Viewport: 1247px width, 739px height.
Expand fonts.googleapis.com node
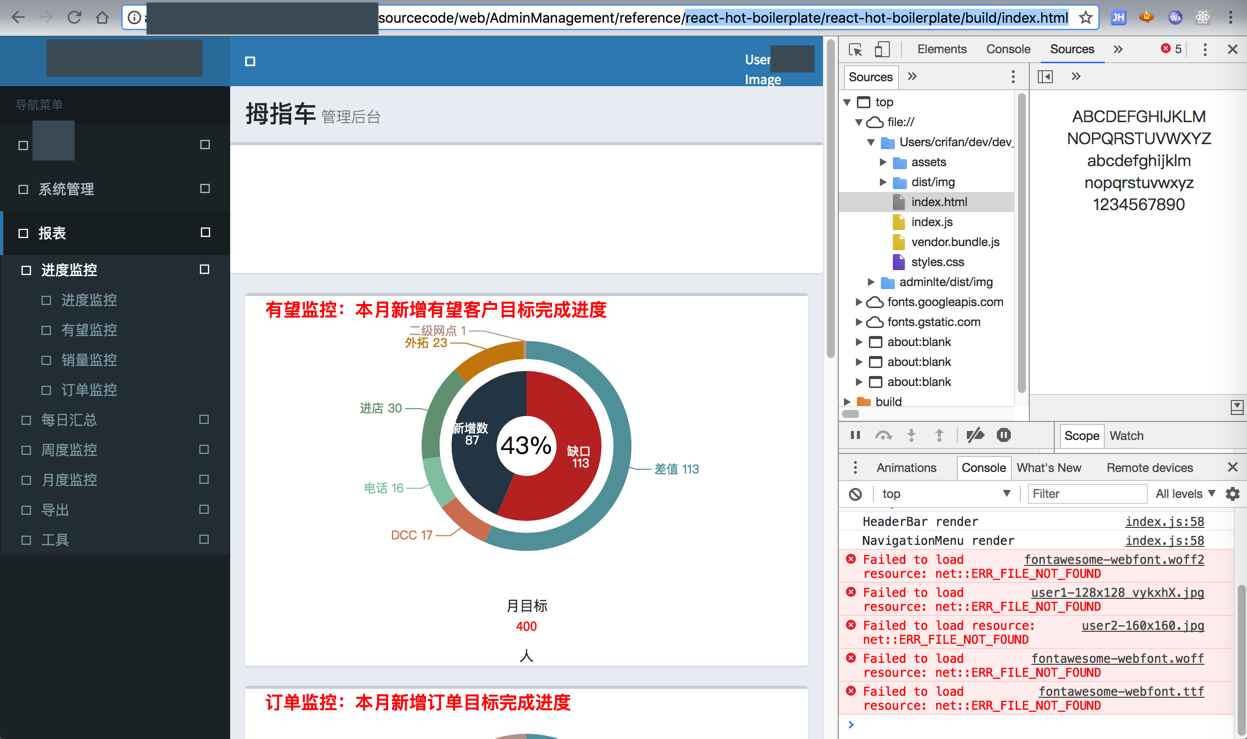859,302
